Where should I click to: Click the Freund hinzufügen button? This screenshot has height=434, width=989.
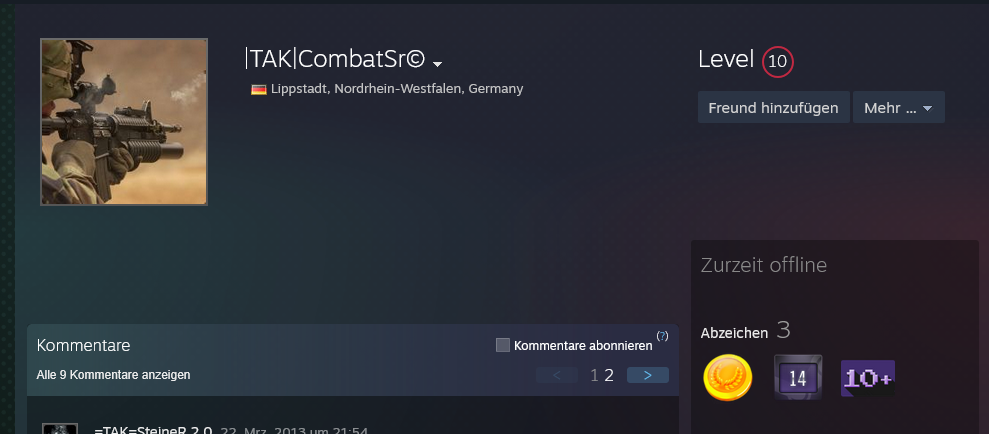point(773,107)
